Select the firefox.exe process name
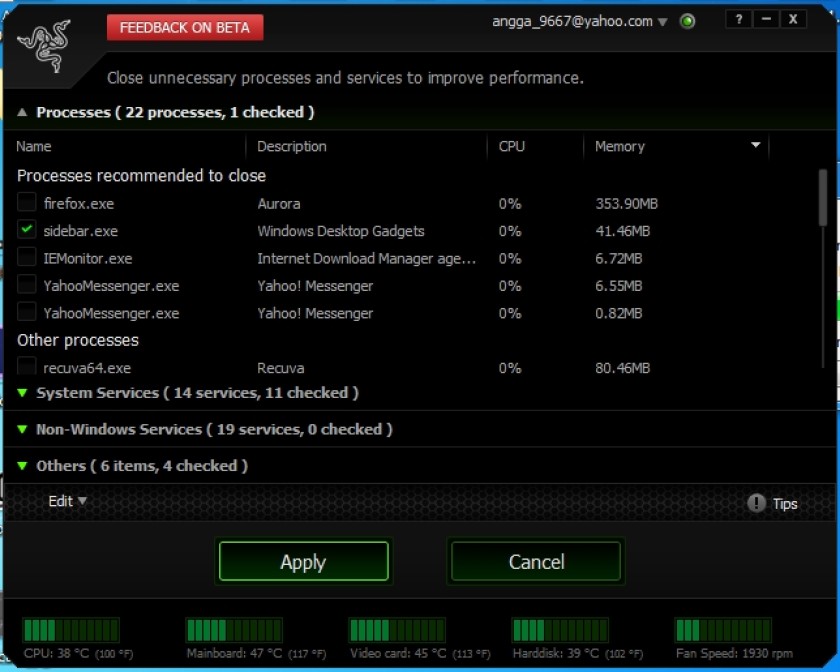The image size is (840, 672). pos(79,204)
